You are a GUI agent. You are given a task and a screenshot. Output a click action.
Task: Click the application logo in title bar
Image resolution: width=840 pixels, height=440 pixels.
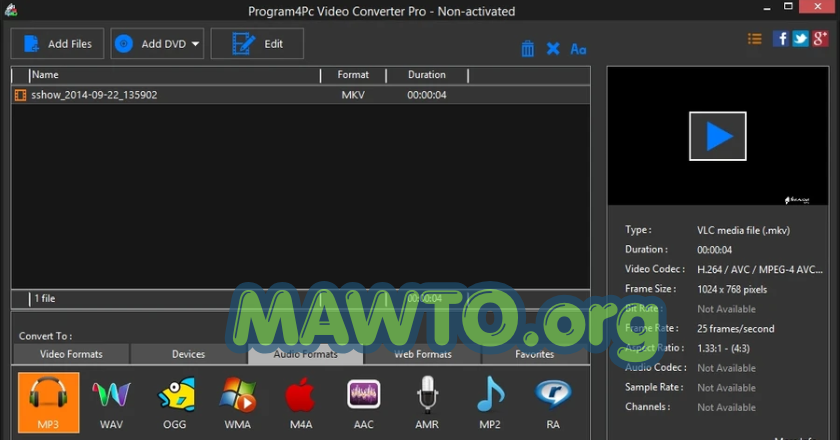click(x=11, y=10)
